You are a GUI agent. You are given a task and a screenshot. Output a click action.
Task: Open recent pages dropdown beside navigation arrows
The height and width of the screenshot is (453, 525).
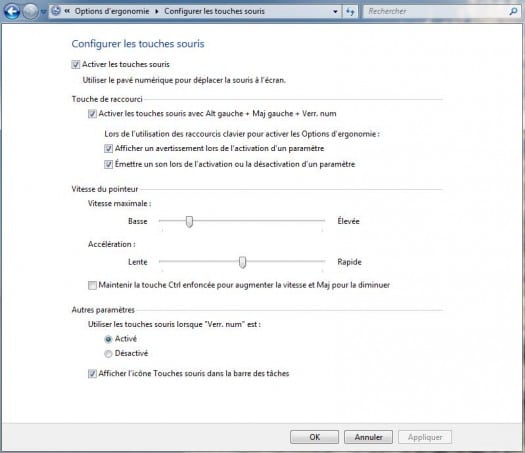[x=44, y=12]
